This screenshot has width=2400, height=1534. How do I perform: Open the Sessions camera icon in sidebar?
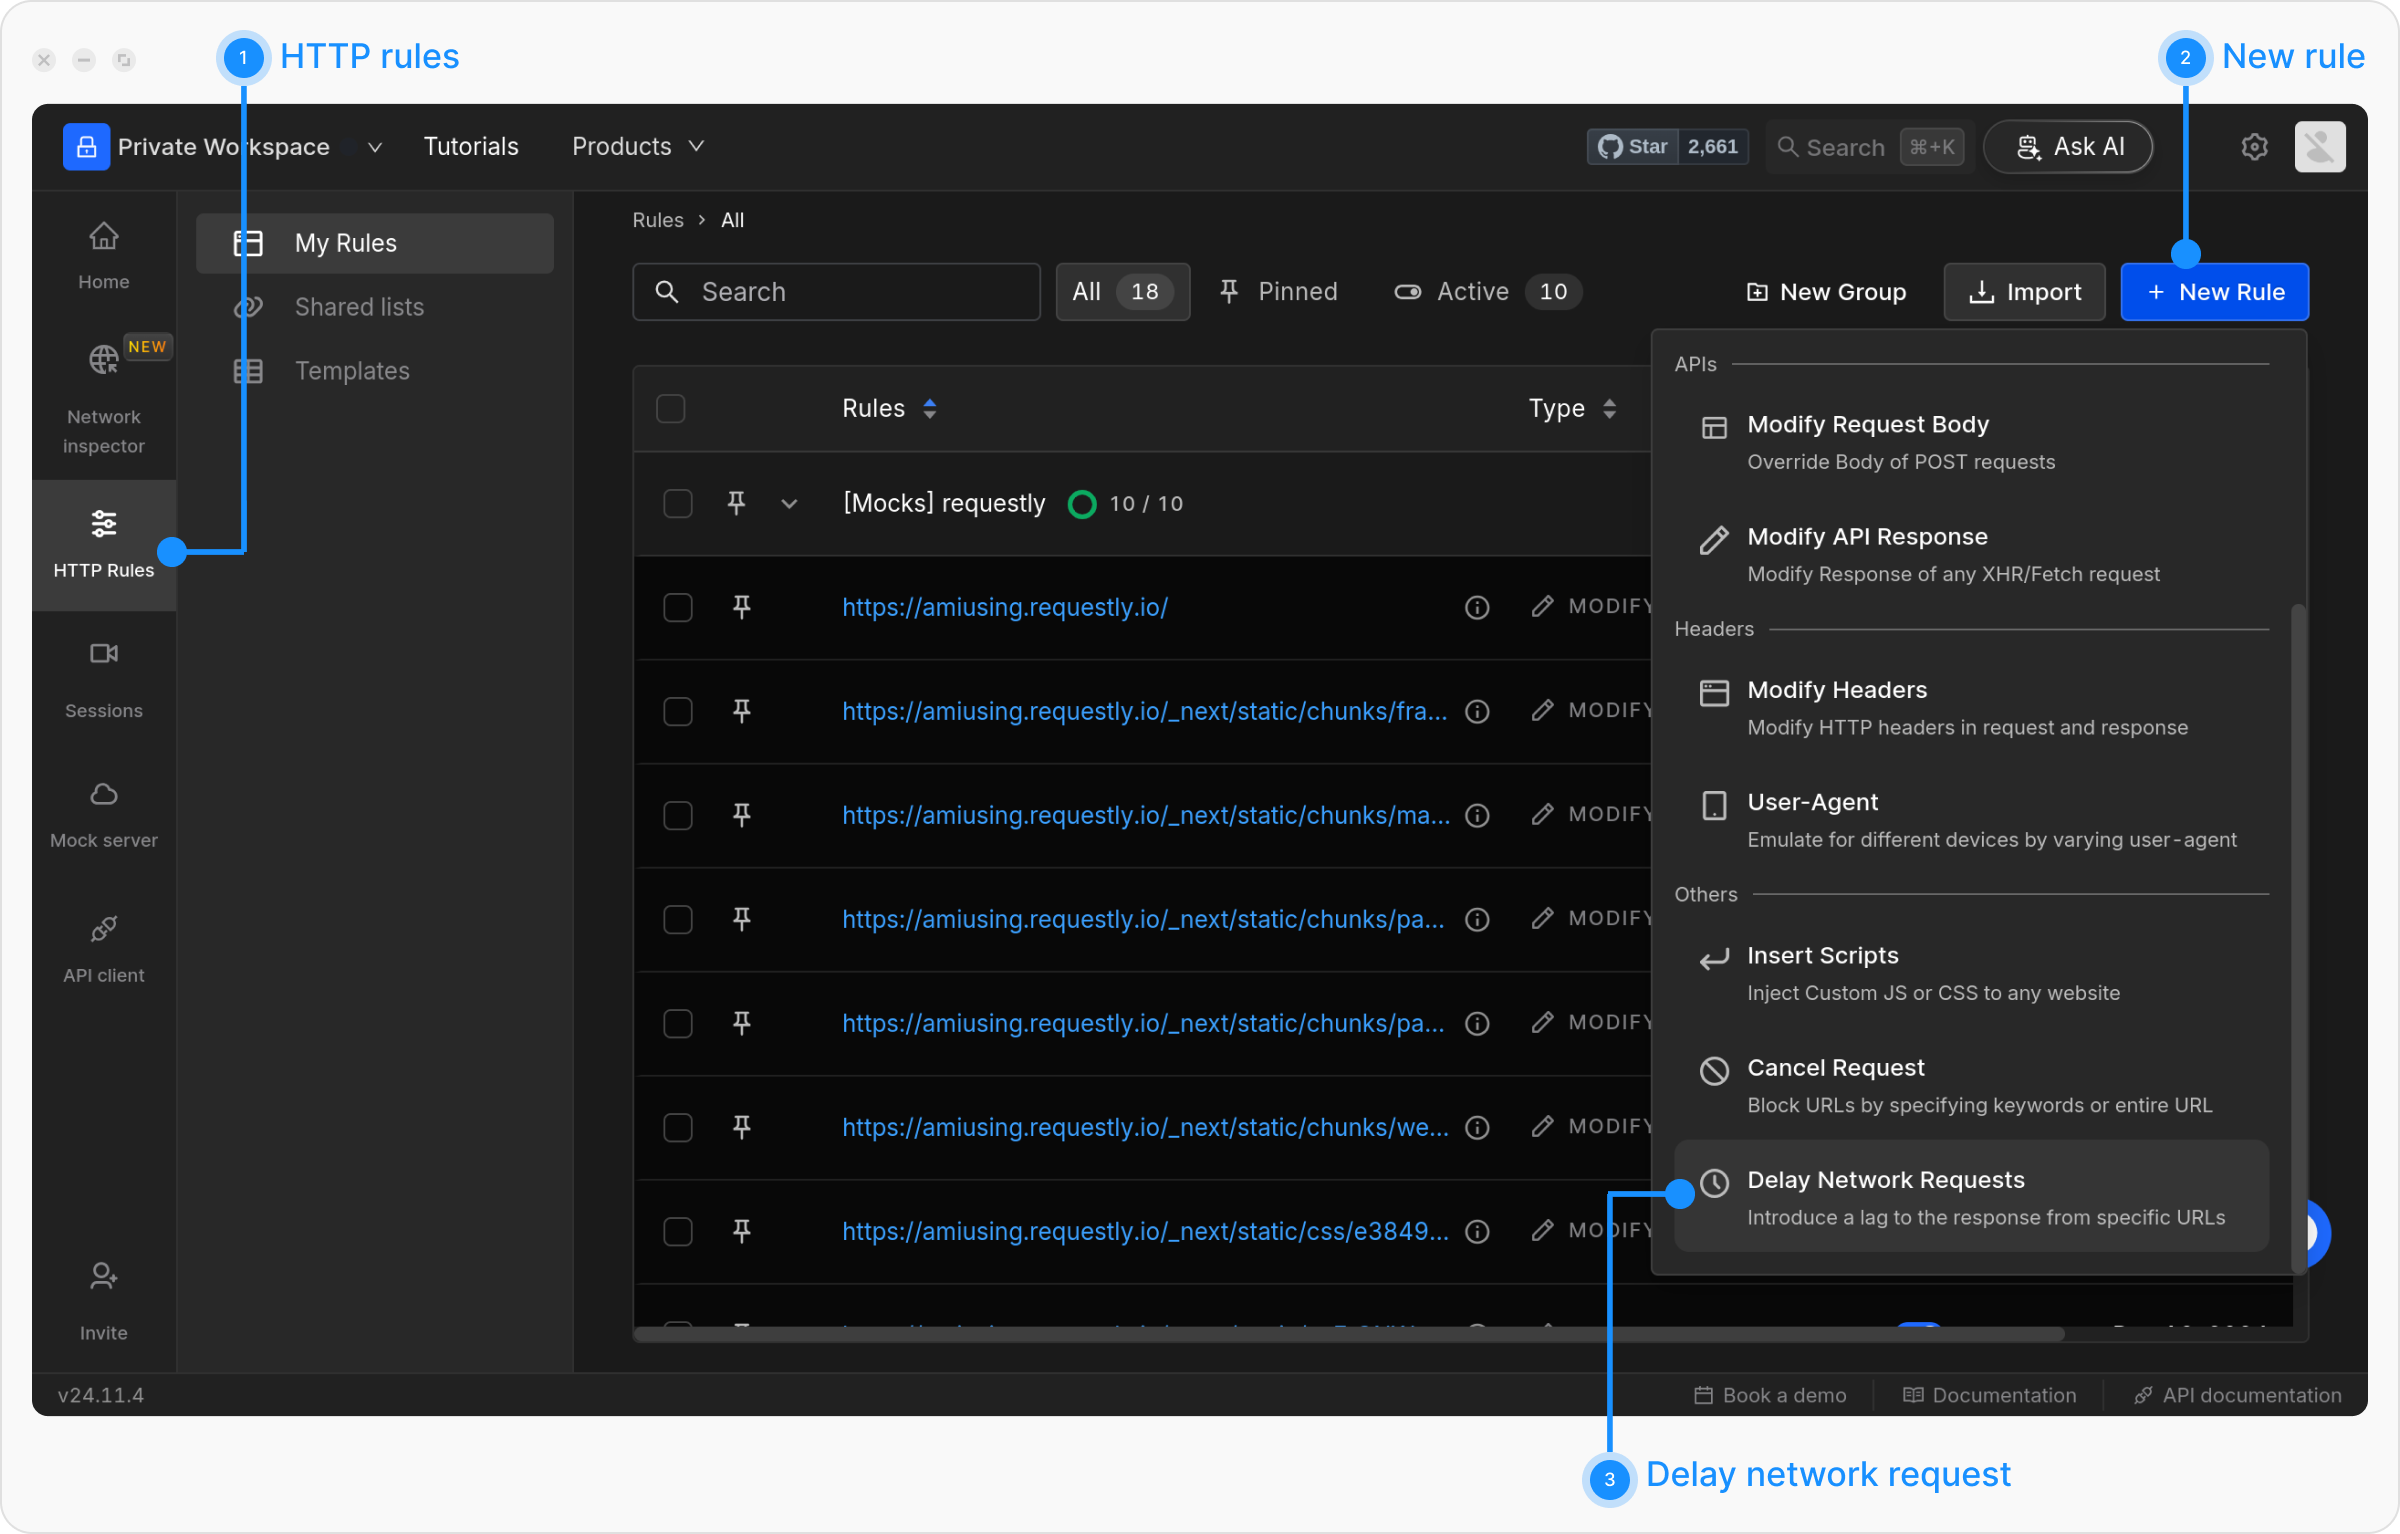click(x=104, y=654)
